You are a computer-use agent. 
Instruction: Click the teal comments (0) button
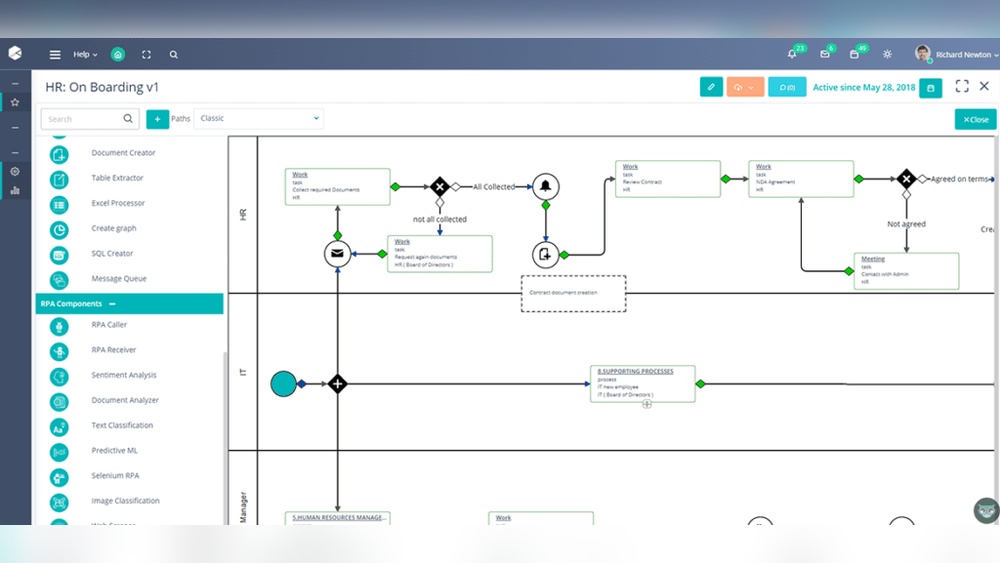(x=787, y=87)
